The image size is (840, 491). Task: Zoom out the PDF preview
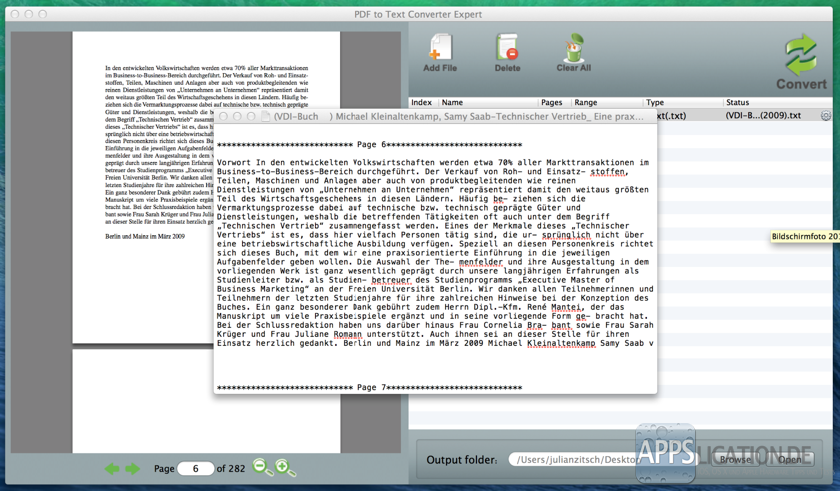tap(262, 467)
